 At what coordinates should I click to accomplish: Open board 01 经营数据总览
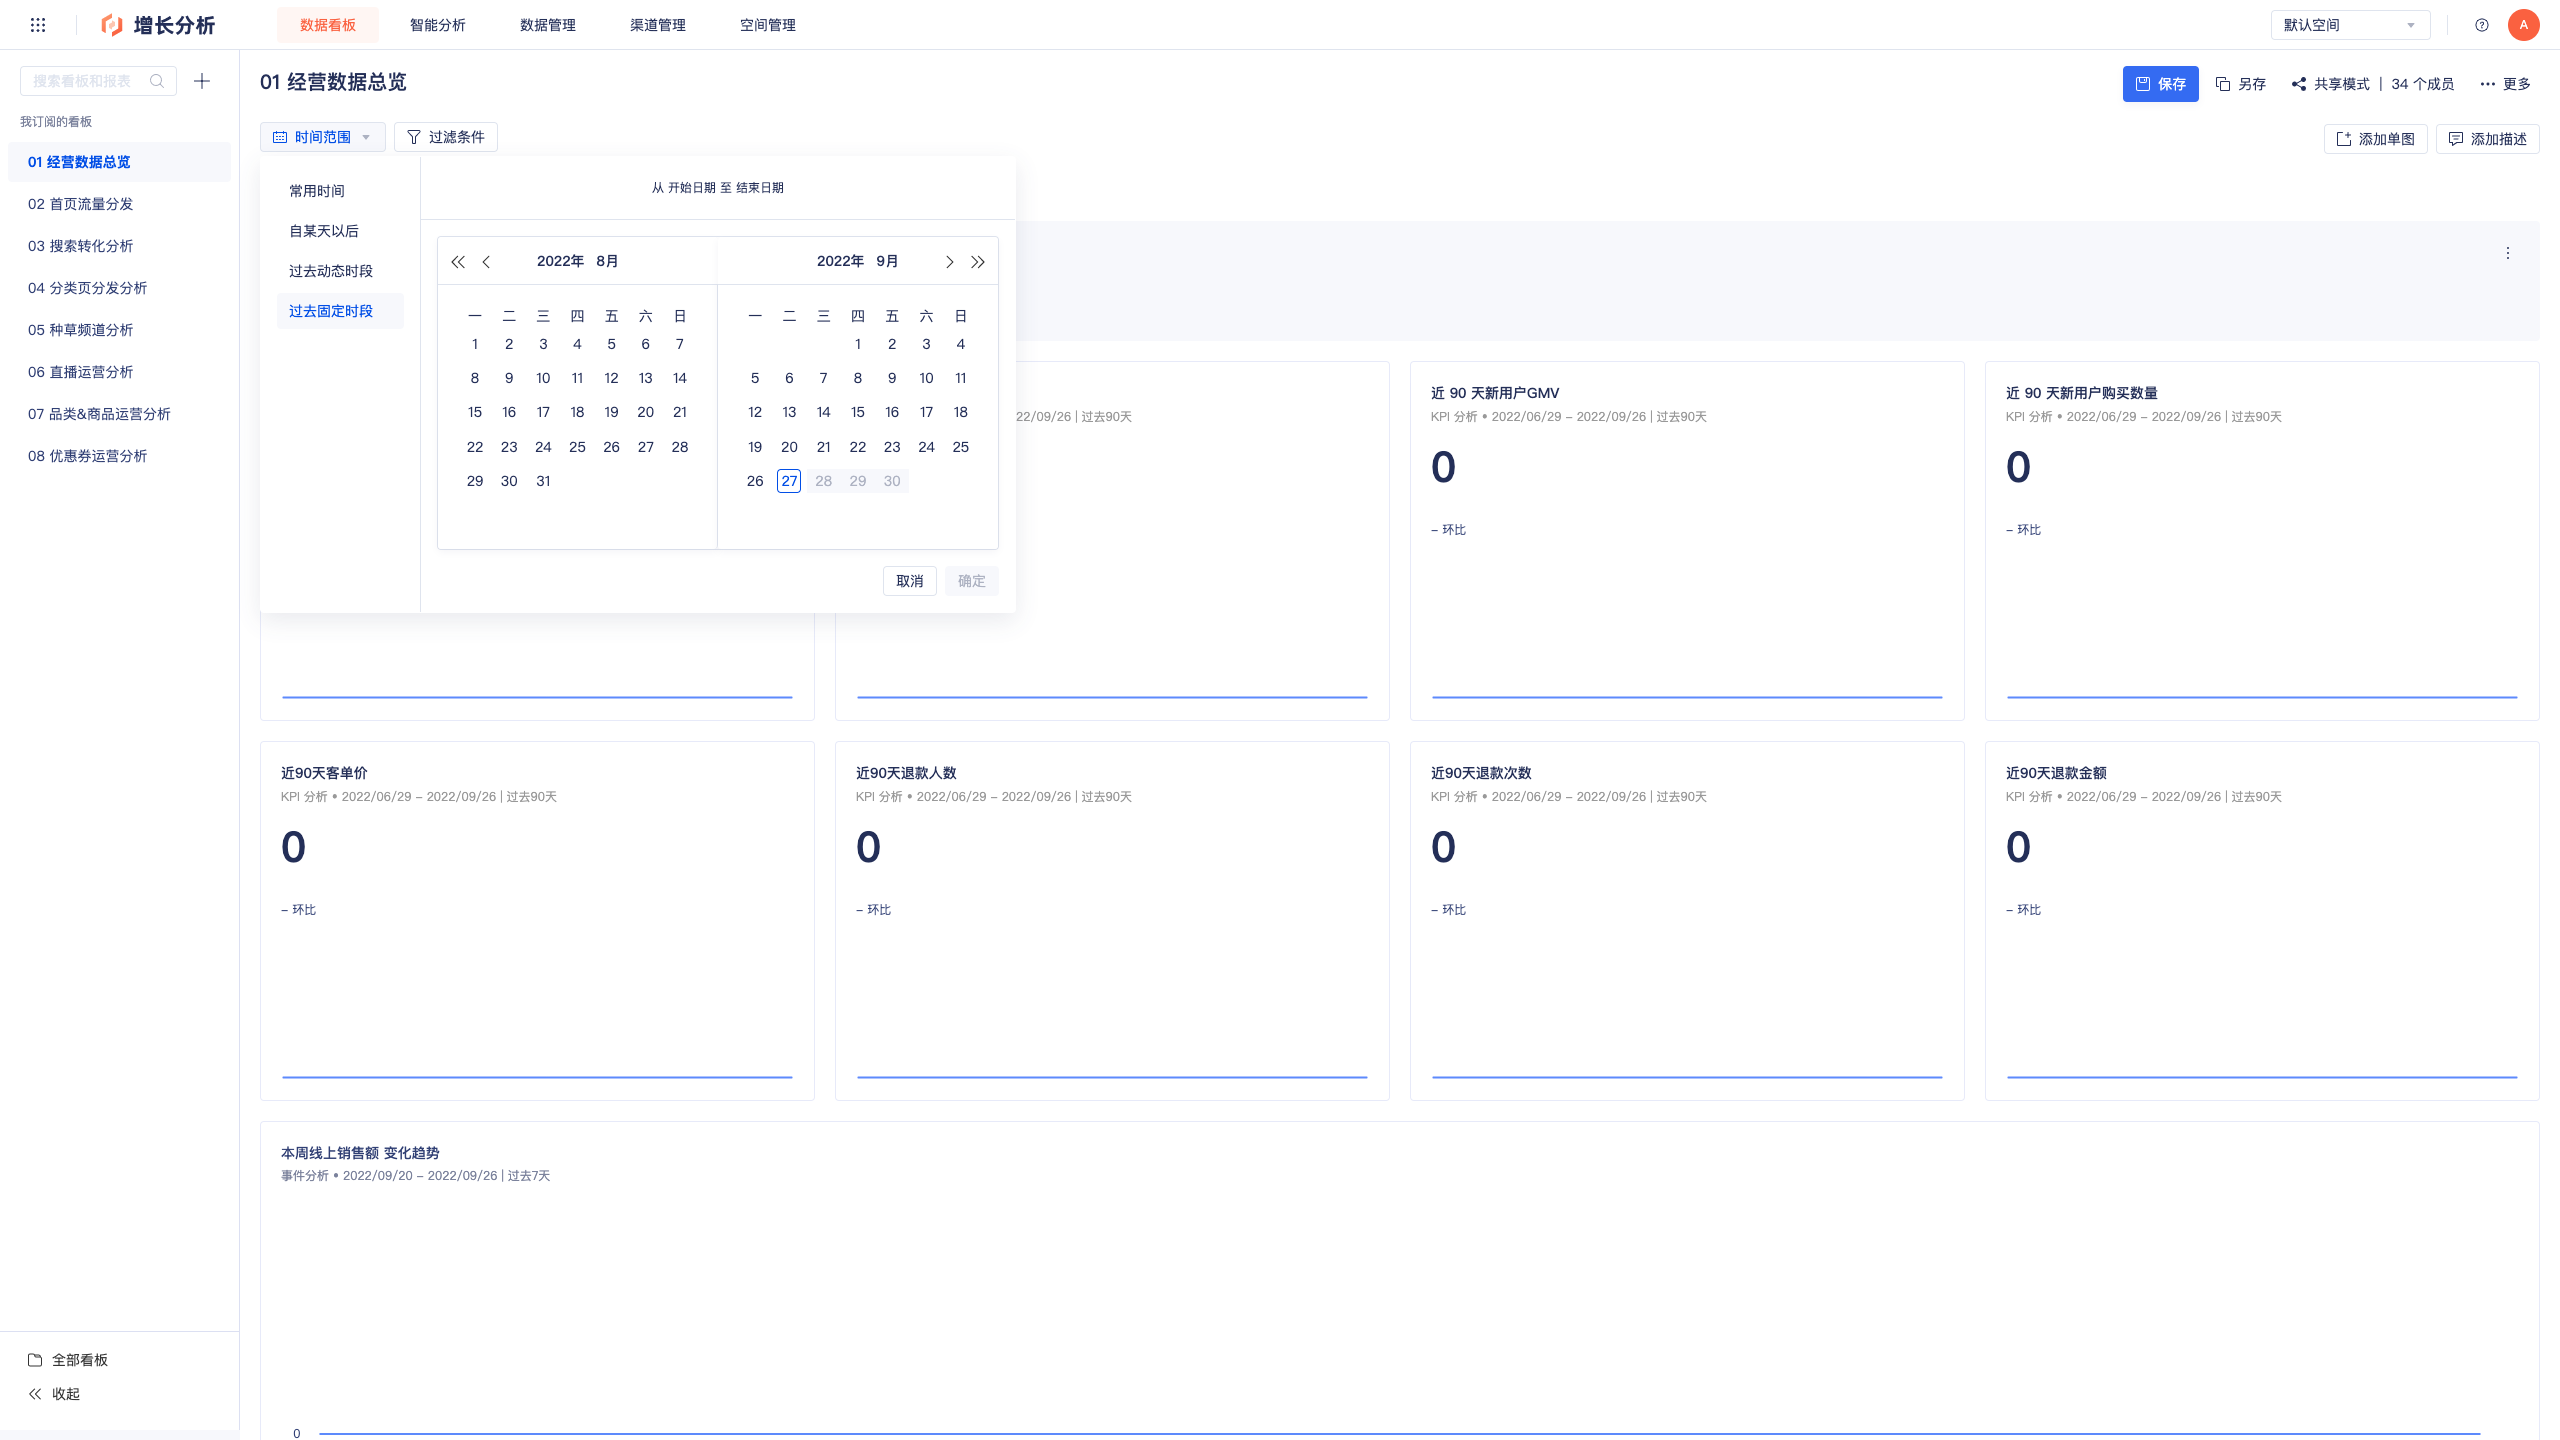tap(119, 162)
